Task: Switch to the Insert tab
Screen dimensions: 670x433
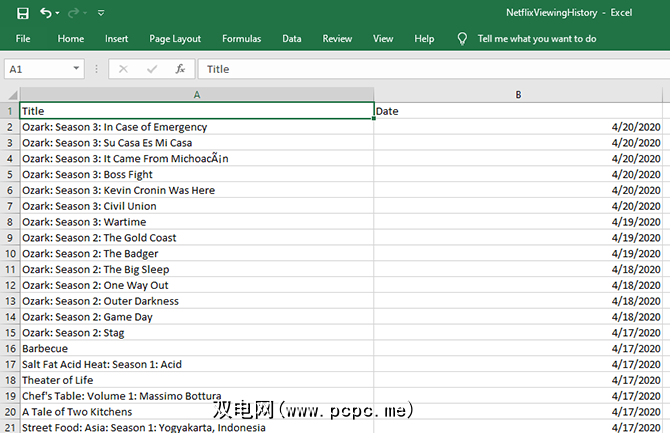Action: pos(116,39)
